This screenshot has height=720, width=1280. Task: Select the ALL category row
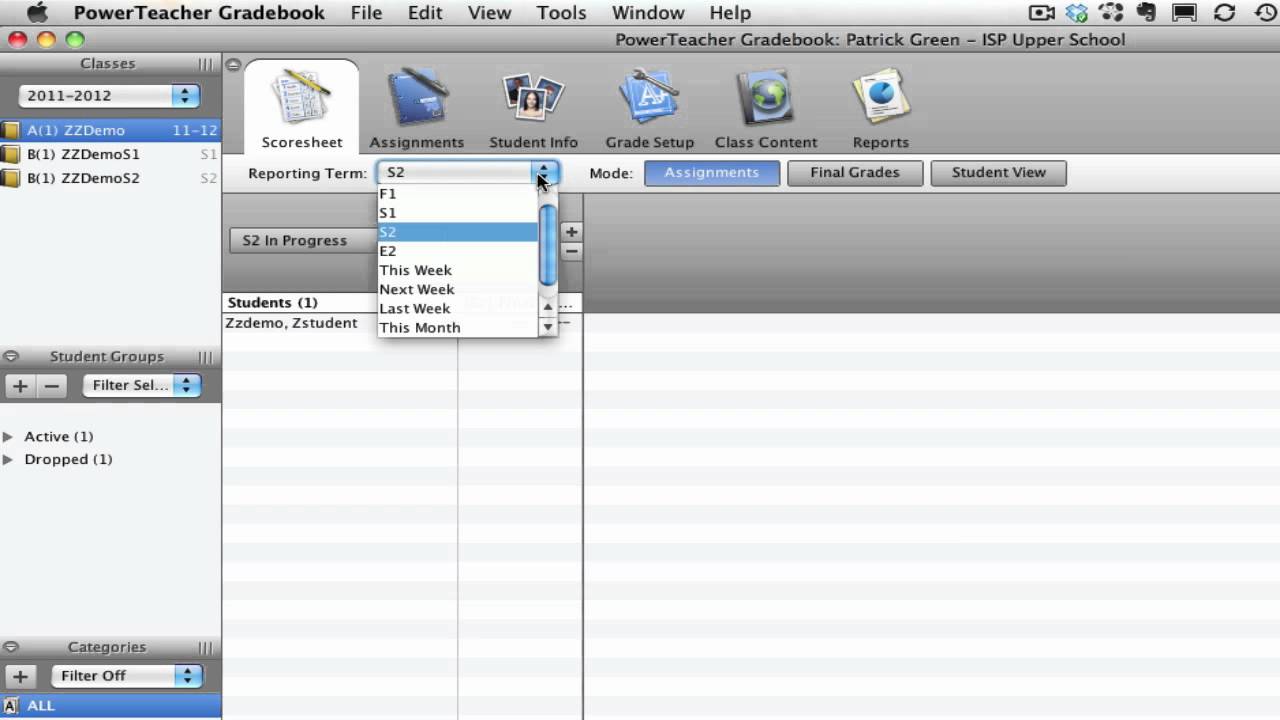point(110,705)
